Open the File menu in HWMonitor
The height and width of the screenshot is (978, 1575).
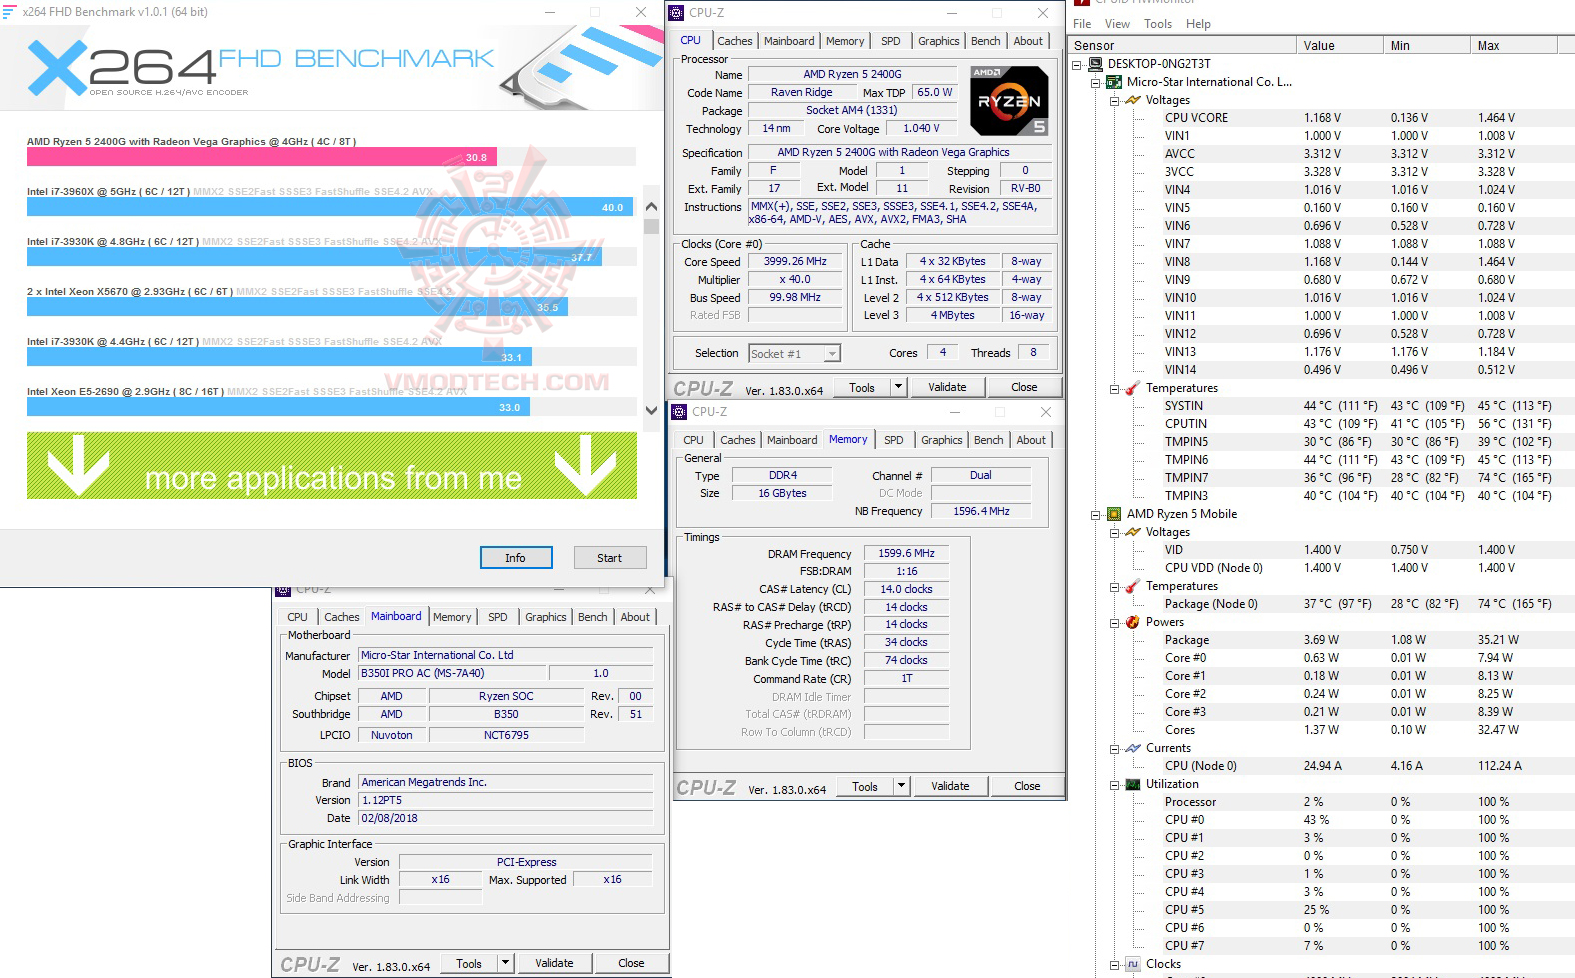point(1082,24)
